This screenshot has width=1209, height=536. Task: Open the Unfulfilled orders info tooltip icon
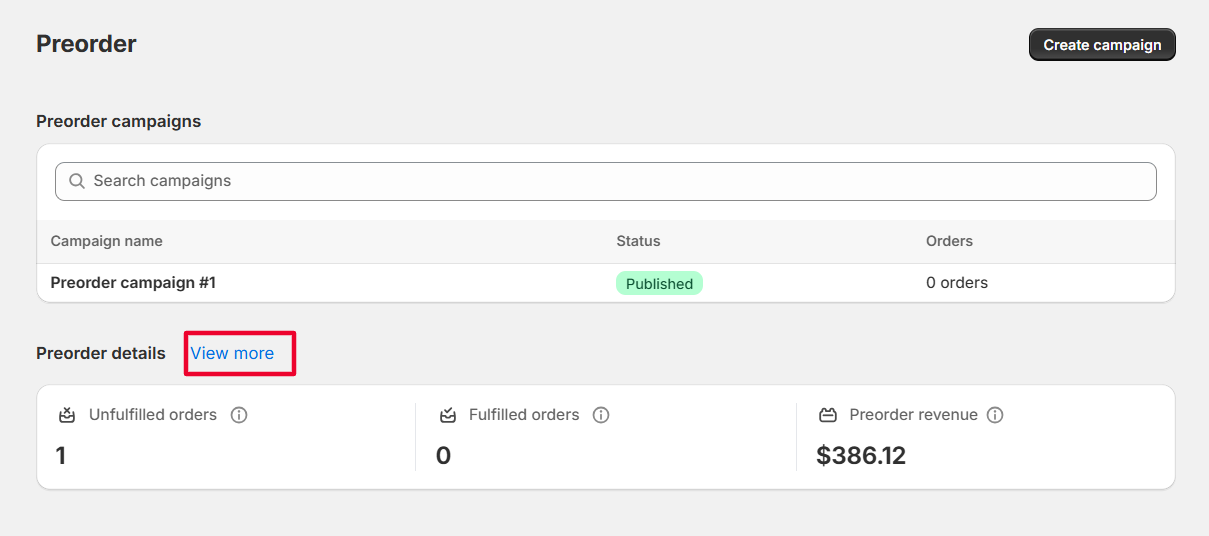239,415
